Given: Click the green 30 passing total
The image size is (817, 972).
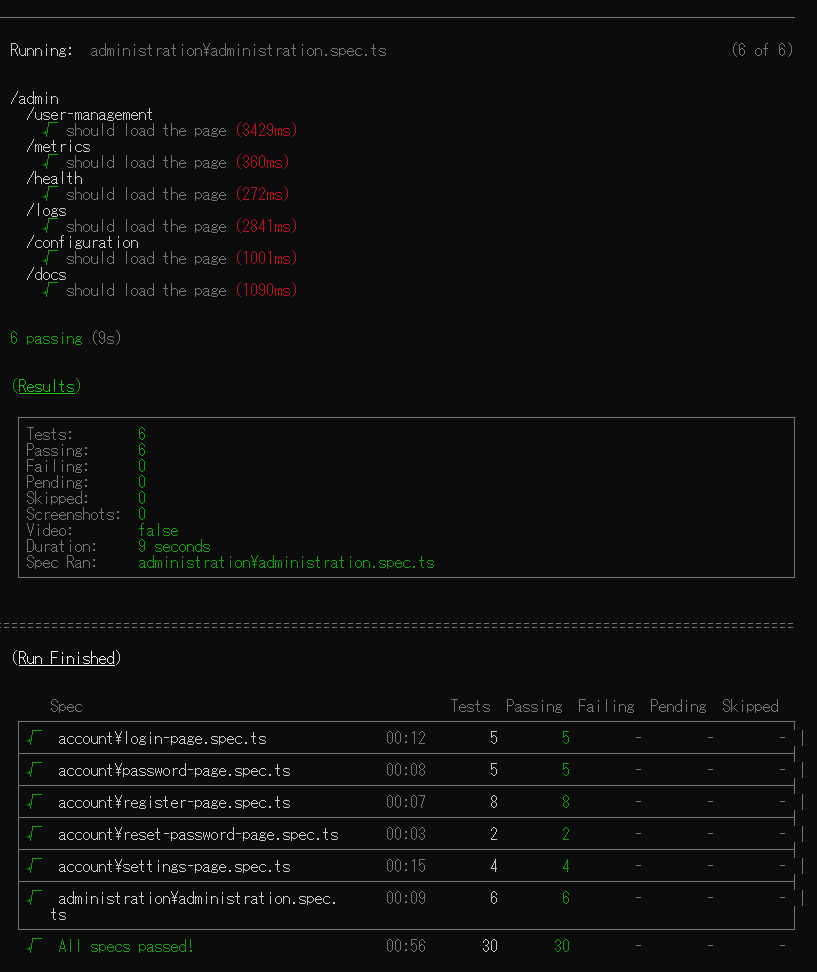Looking at the screenshot, I should click(562, 946).
